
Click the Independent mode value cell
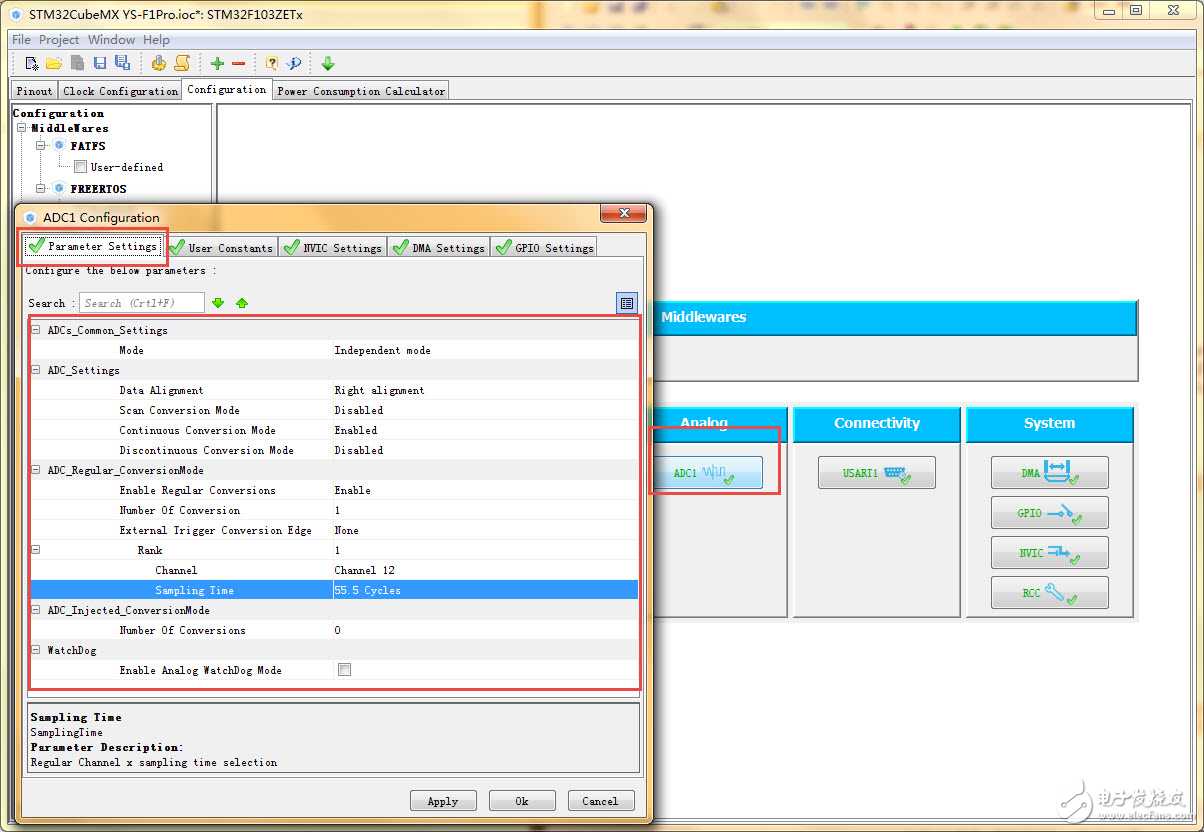485,350
